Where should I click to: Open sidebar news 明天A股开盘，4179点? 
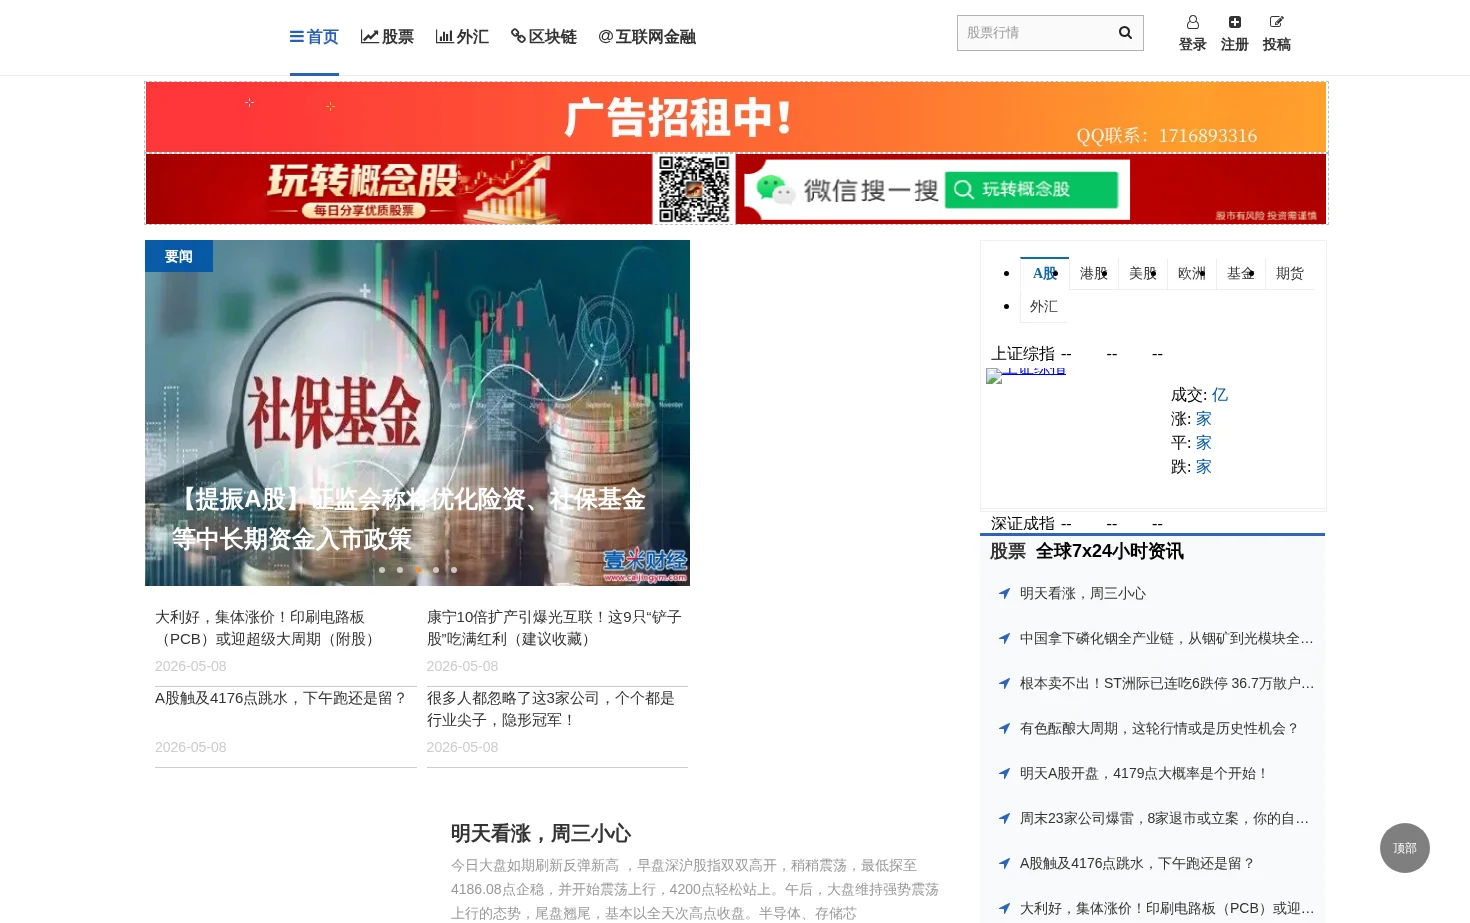(1144, 773)
